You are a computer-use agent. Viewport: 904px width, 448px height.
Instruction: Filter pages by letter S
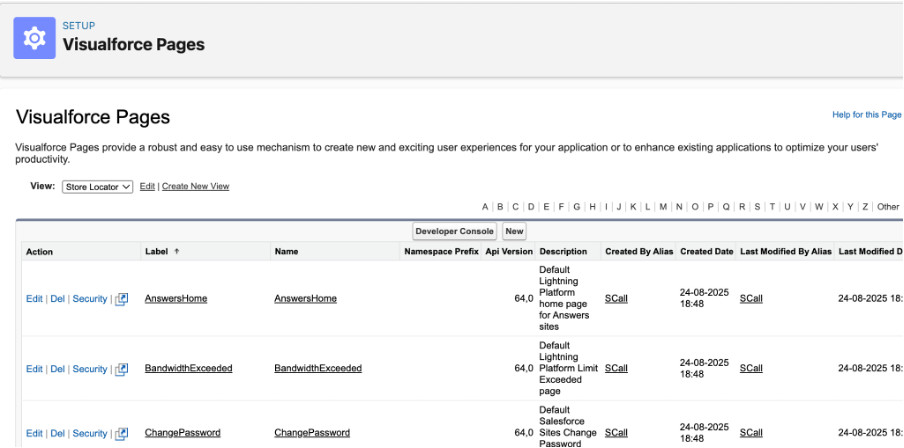(757, 206)
